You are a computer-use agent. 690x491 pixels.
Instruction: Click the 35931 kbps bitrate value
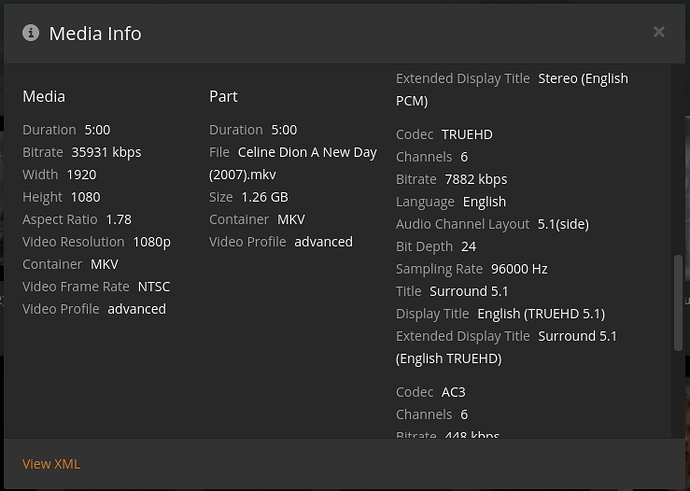tap(106, 152)
